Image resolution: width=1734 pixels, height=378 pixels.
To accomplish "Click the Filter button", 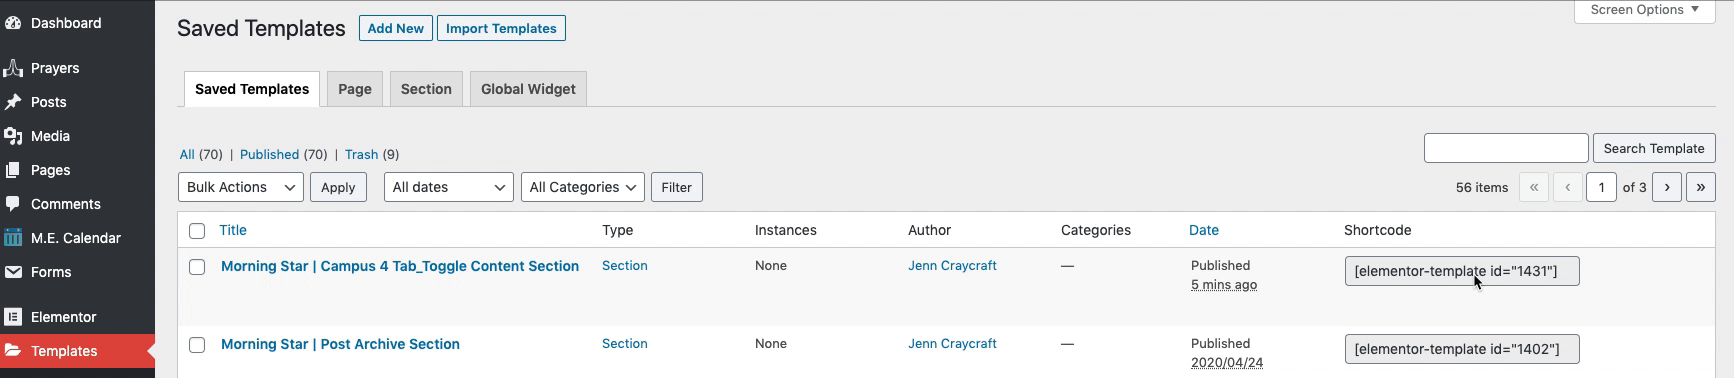I will [676, 187].
